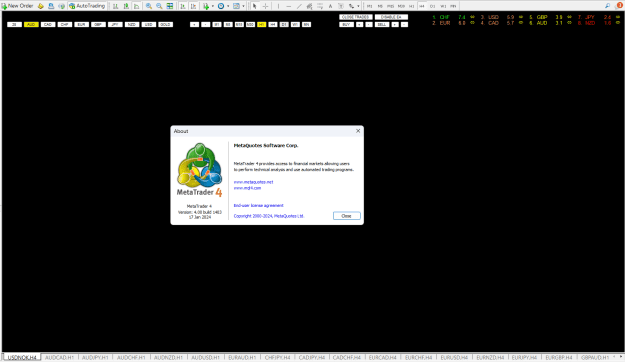
Task: Select the cursor arrow tool
Action: tap(254, 6)
